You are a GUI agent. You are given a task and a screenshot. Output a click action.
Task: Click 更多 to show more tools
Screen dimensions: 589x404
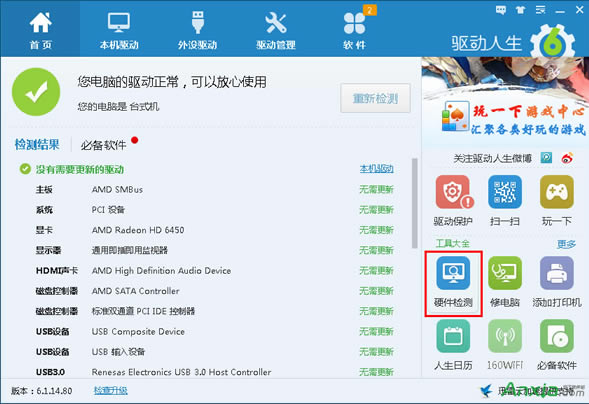coord(566,244)
